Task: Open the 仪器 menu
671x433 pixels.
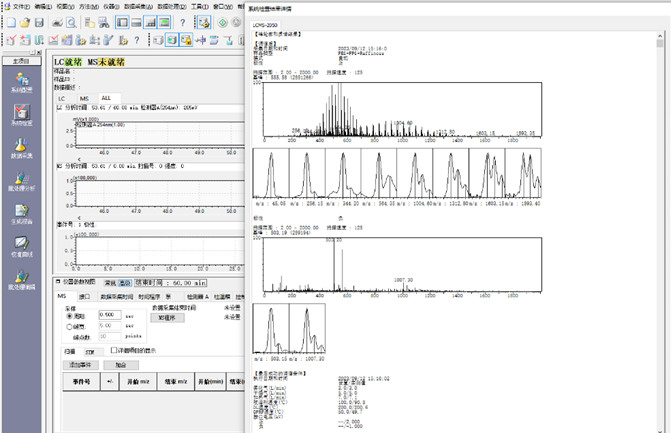Action: tap(111, 6)
